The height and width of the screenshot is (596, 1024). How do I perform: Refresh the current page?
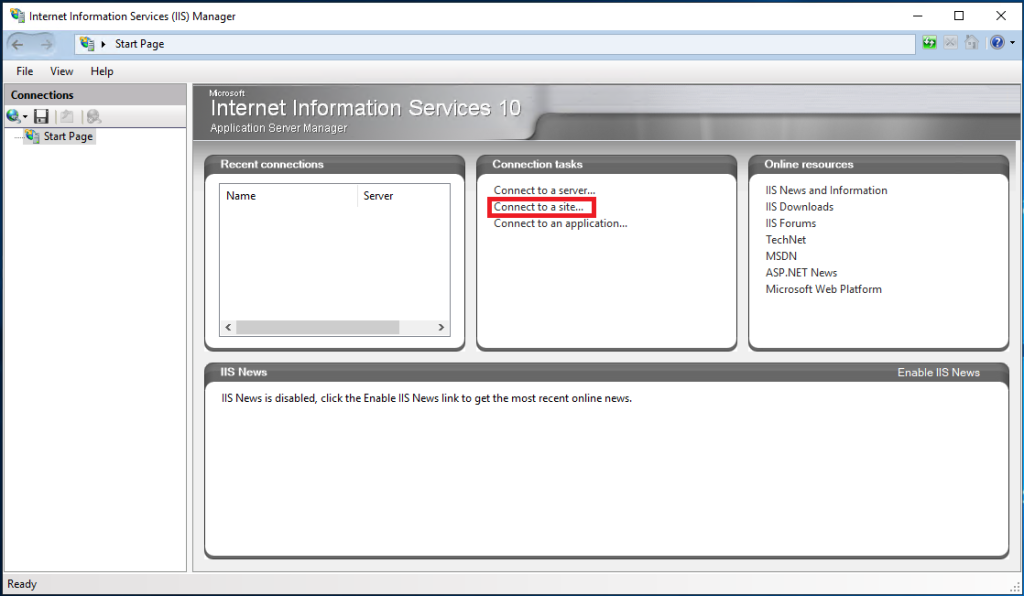929,43
